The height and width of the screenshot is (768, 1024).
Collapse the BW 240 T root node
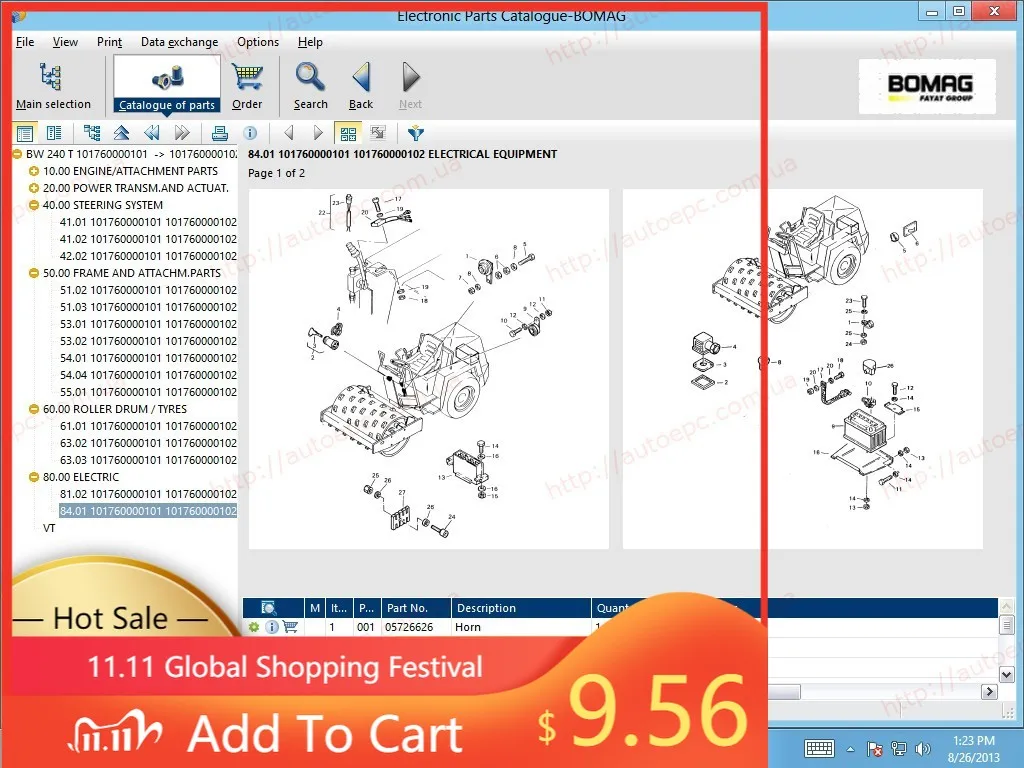(17, 154)
